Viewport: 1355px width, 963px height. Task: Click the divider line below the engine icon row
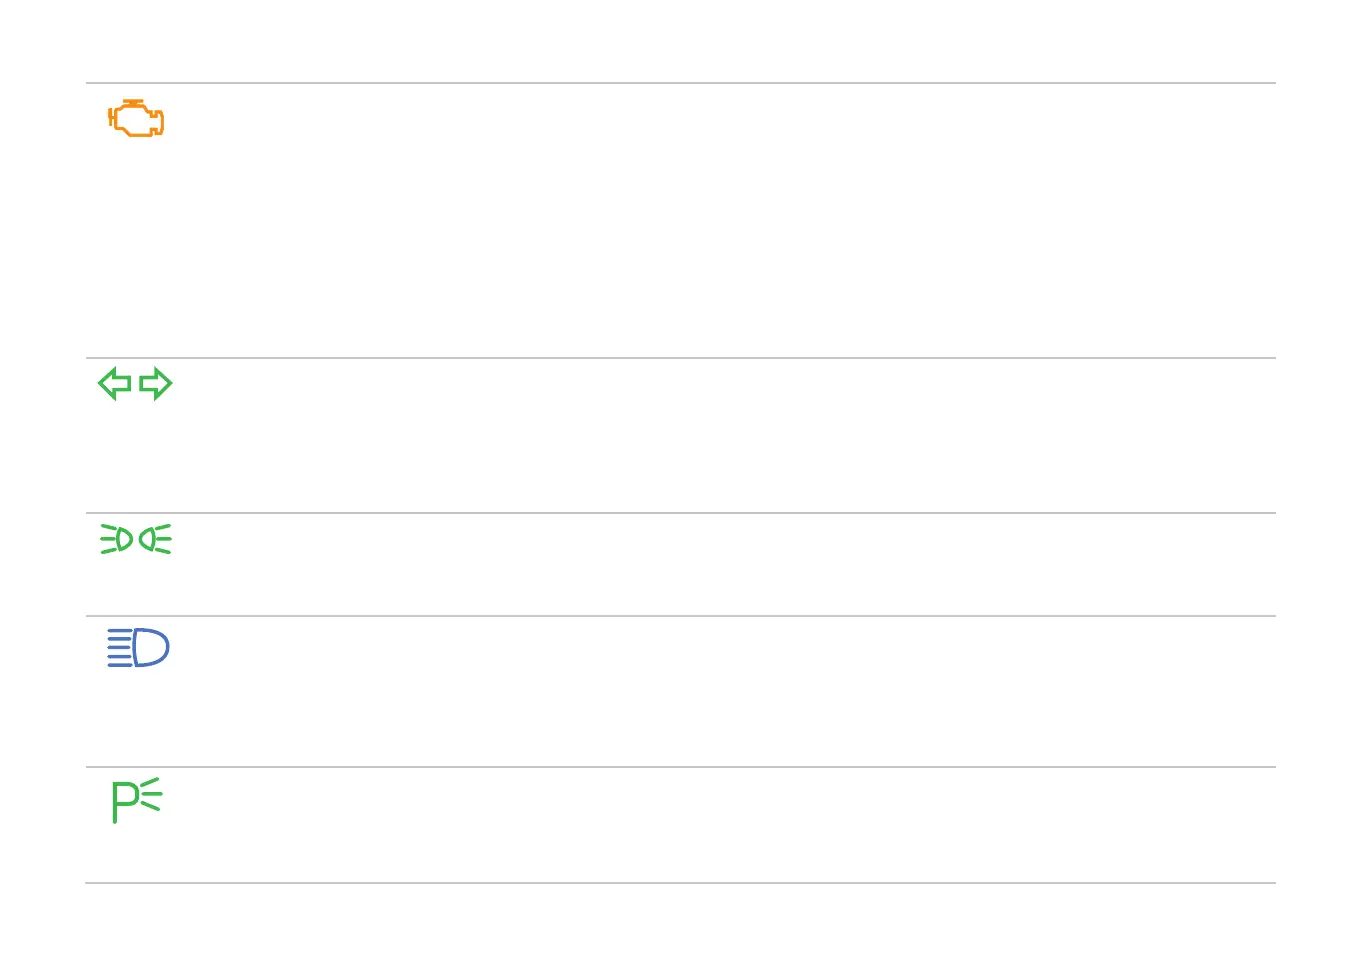coord(680,358)
